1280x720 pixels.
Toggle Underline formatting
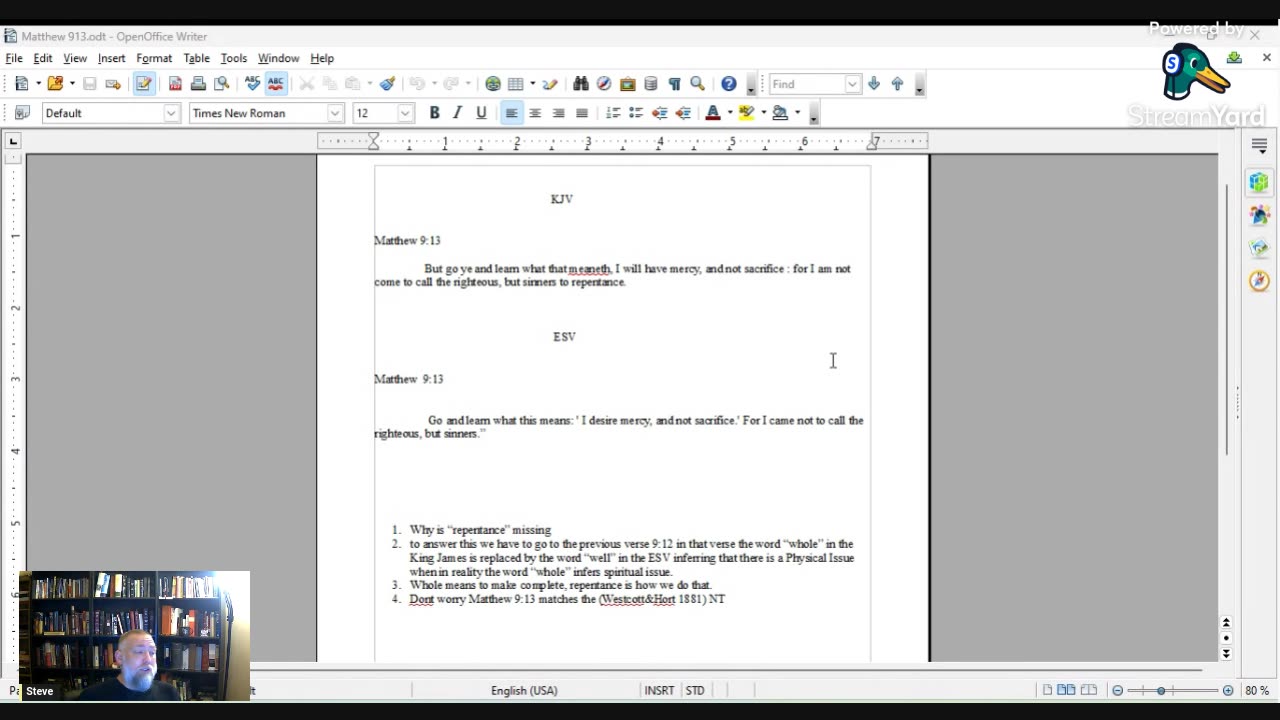tap(481, 113)
